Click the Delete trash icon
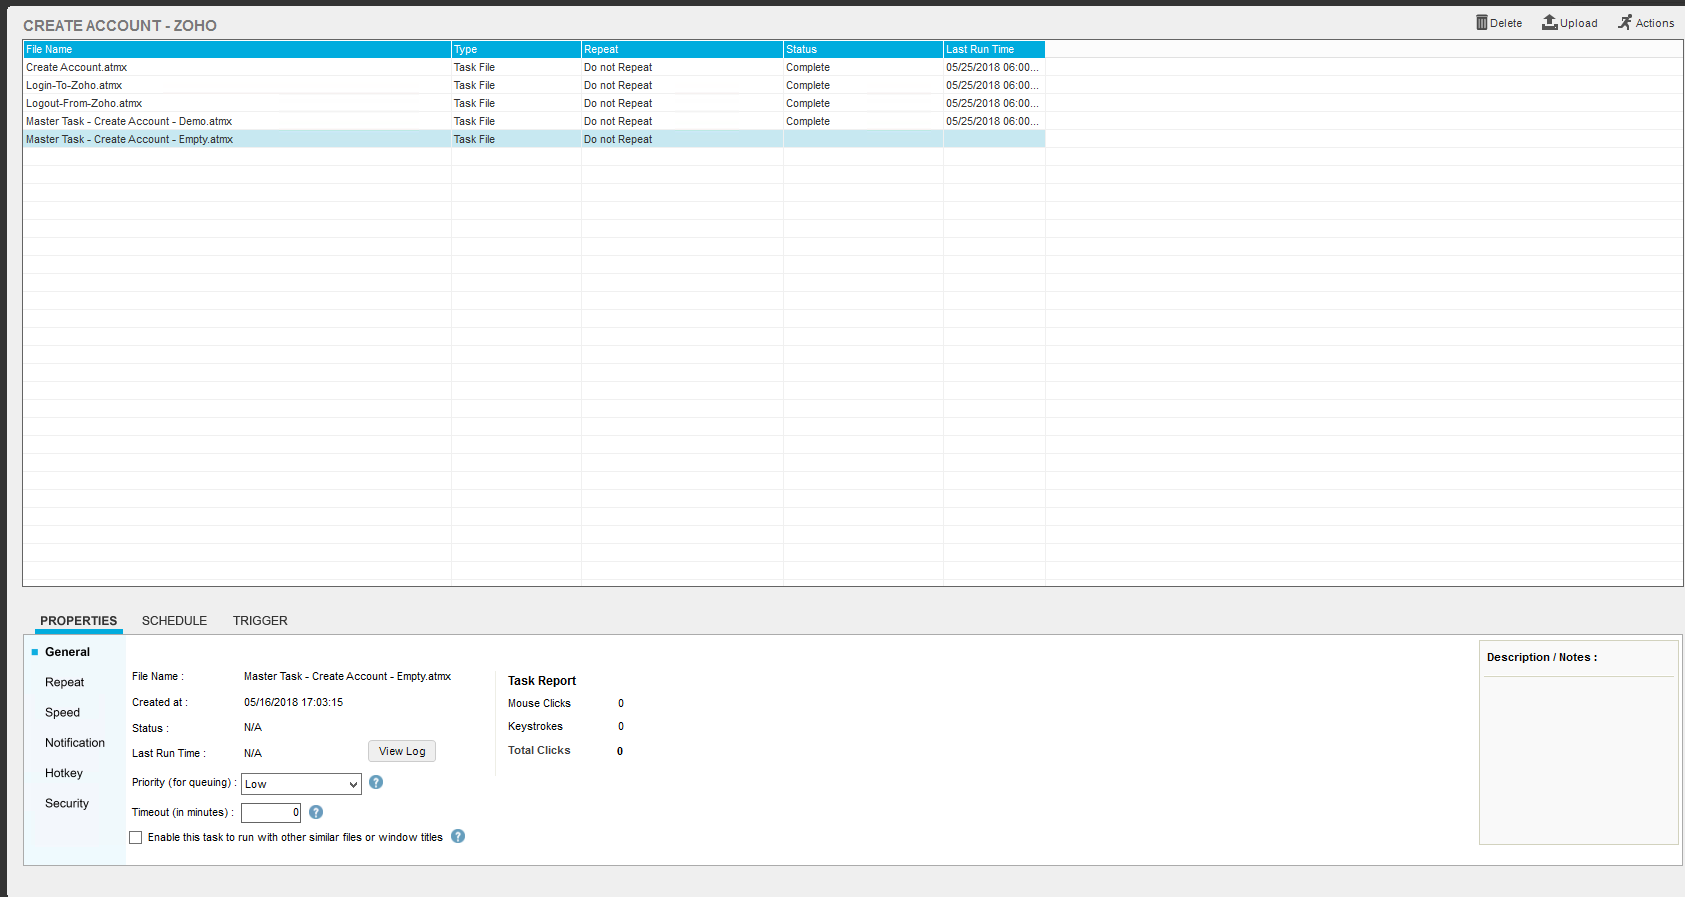This screenshot has height=897, width=1685. click(1482, 22)
